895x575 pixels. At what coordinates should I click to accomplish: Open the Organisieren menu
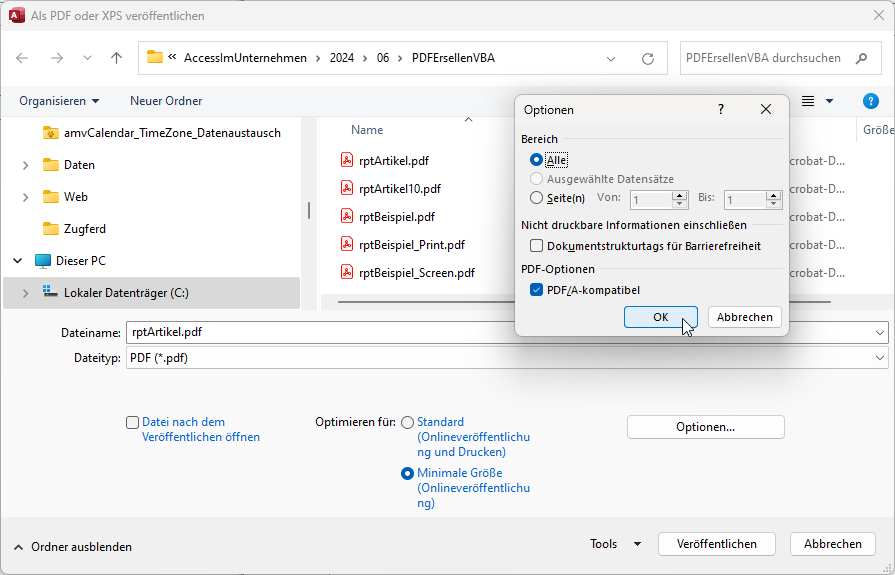(59, 101)
